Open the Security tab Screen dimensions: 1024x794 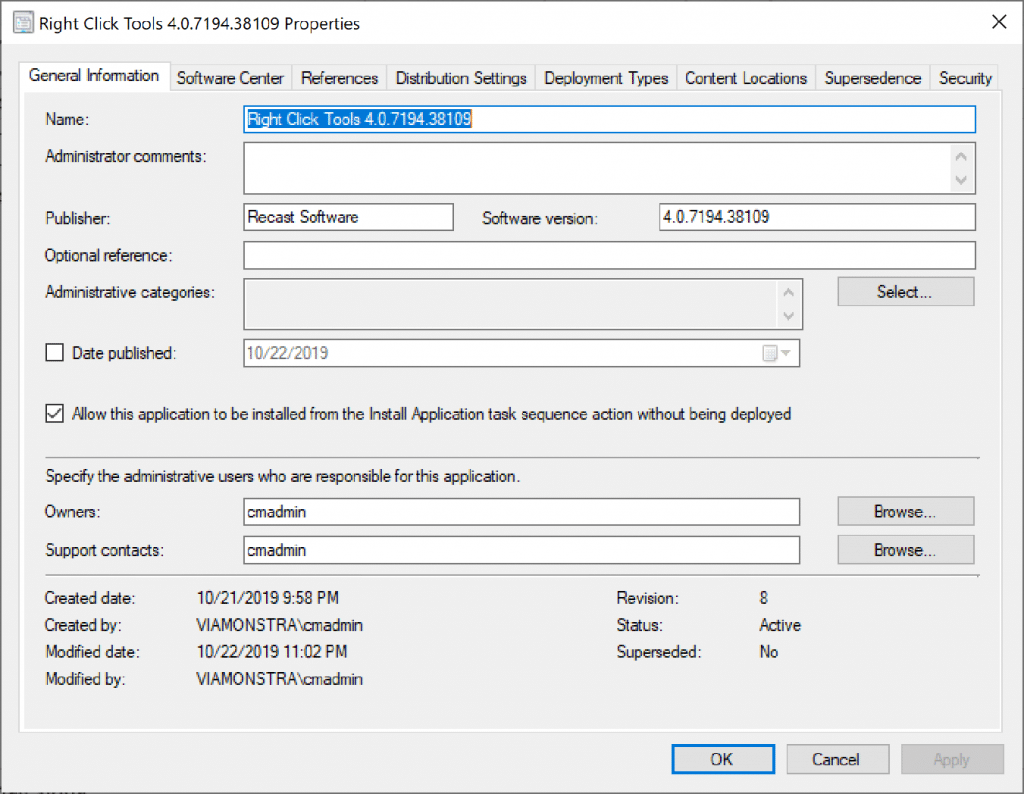[965, 77]
